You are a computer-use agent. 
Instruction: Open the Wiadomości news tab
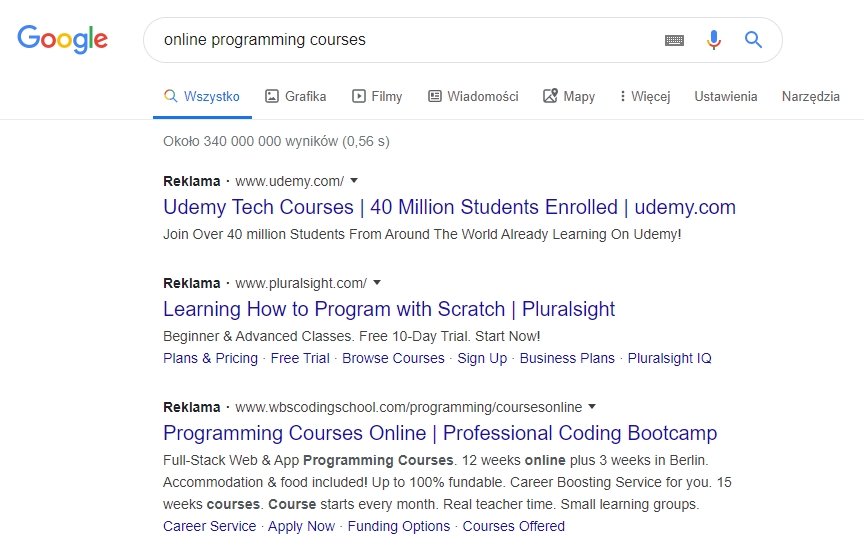(473, 96)
